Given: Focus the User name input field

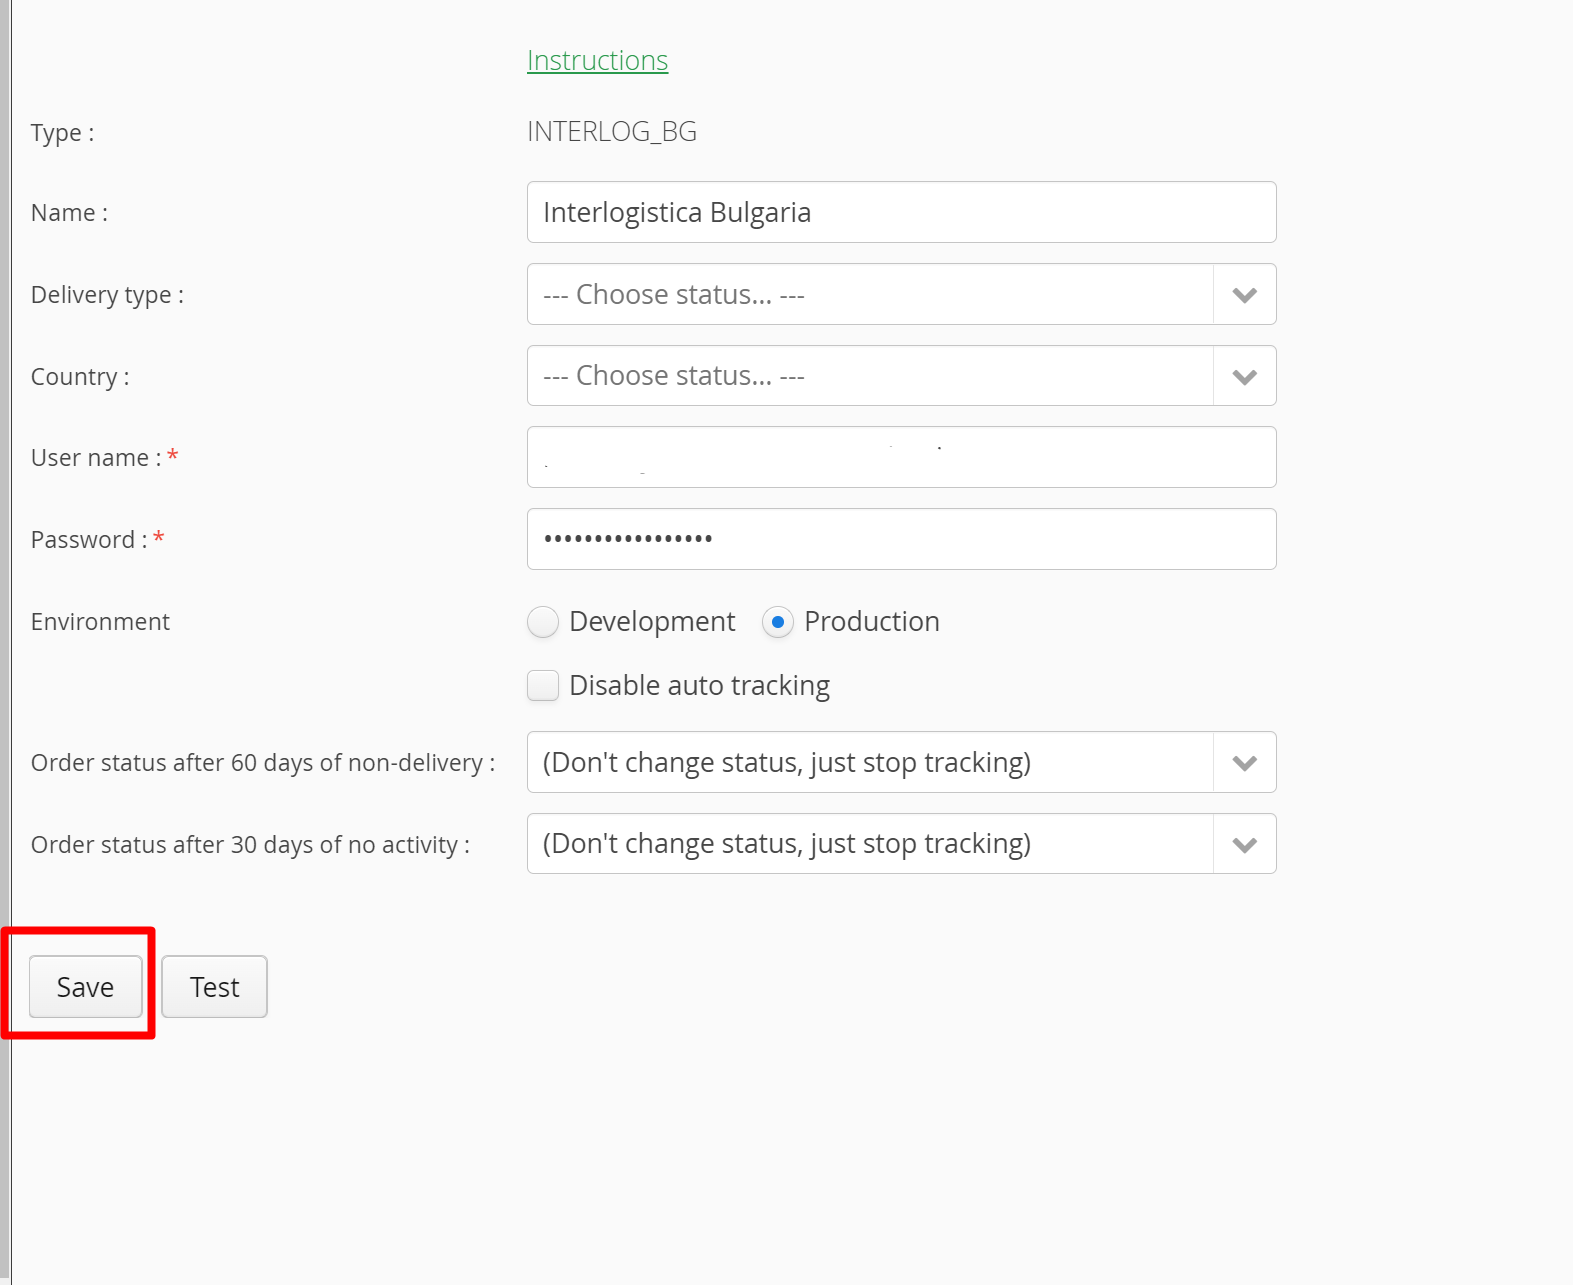Looking at the screenshot, I should (901, 457).
